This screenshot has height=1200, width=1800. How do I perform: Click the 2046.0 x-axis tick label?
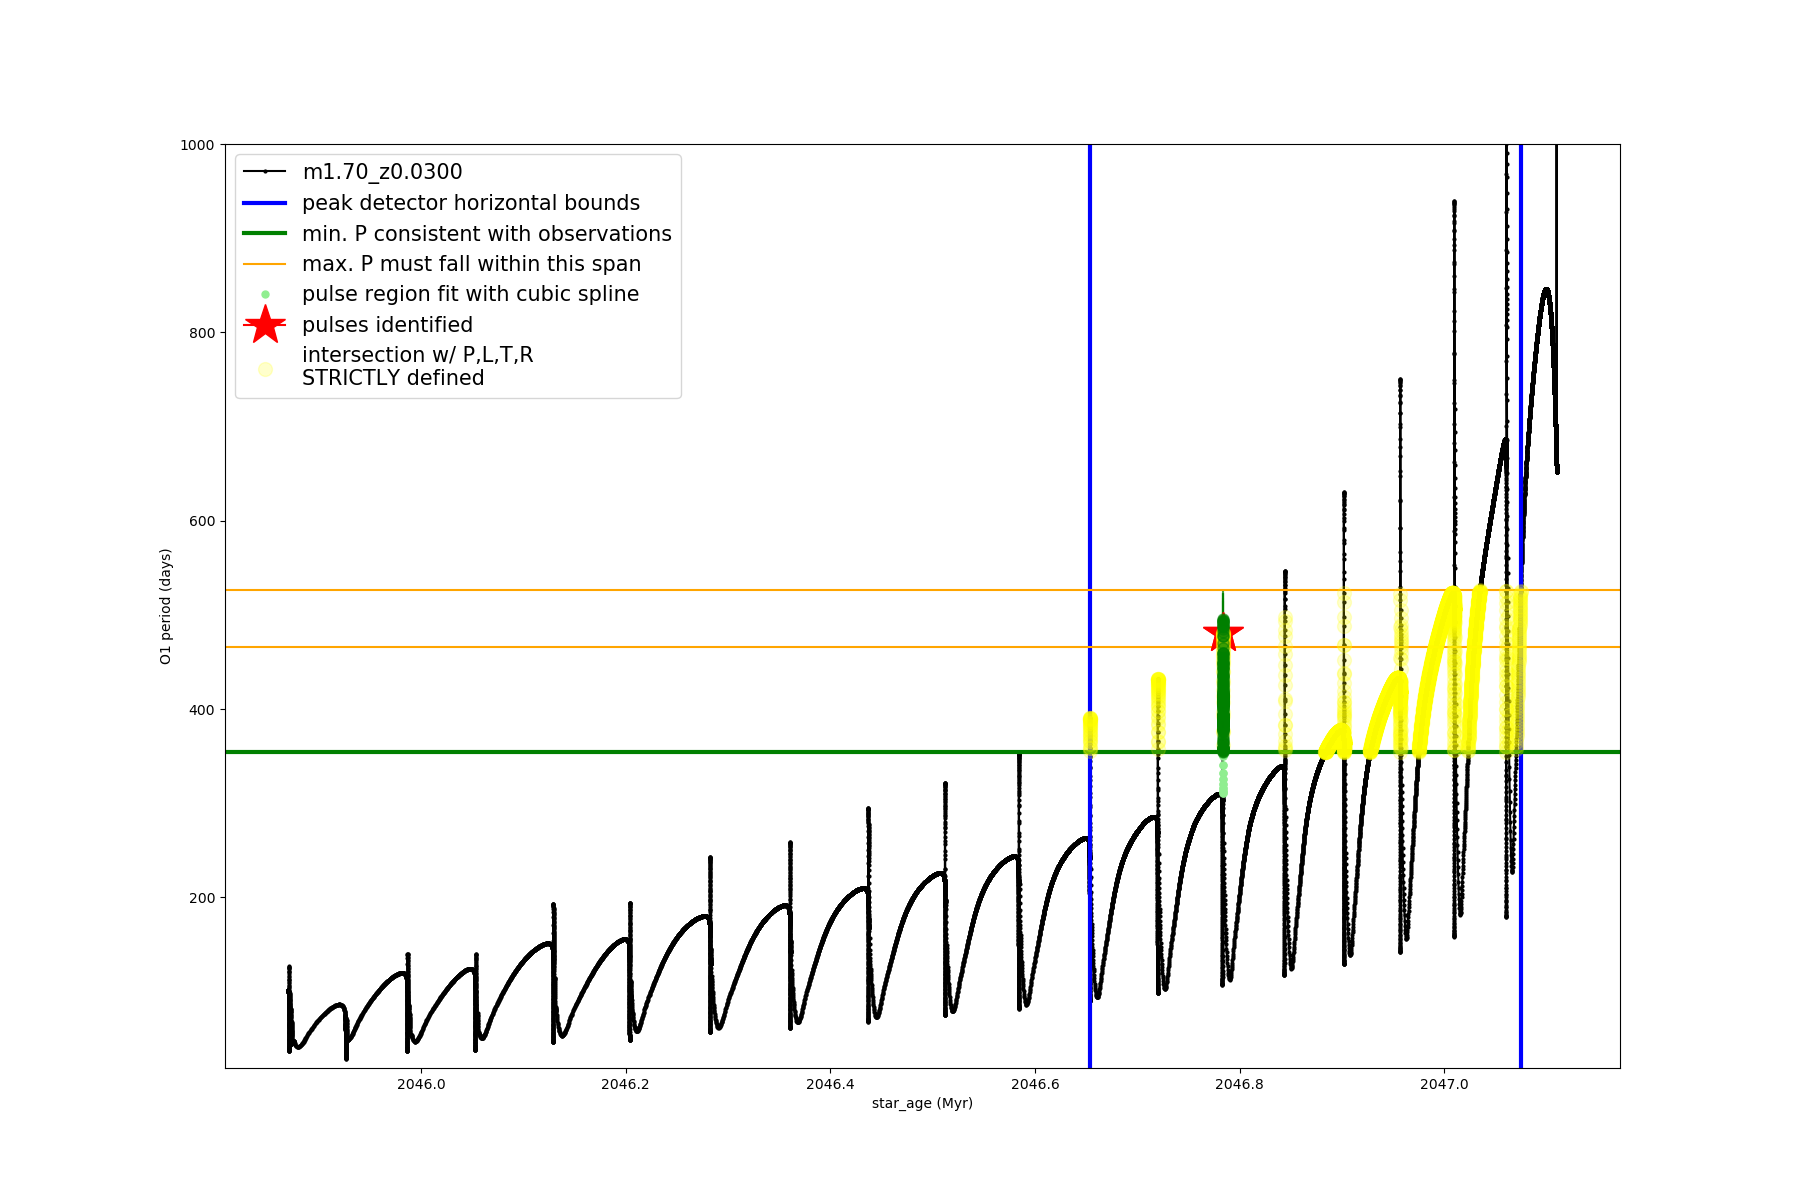click(421, 1084)
